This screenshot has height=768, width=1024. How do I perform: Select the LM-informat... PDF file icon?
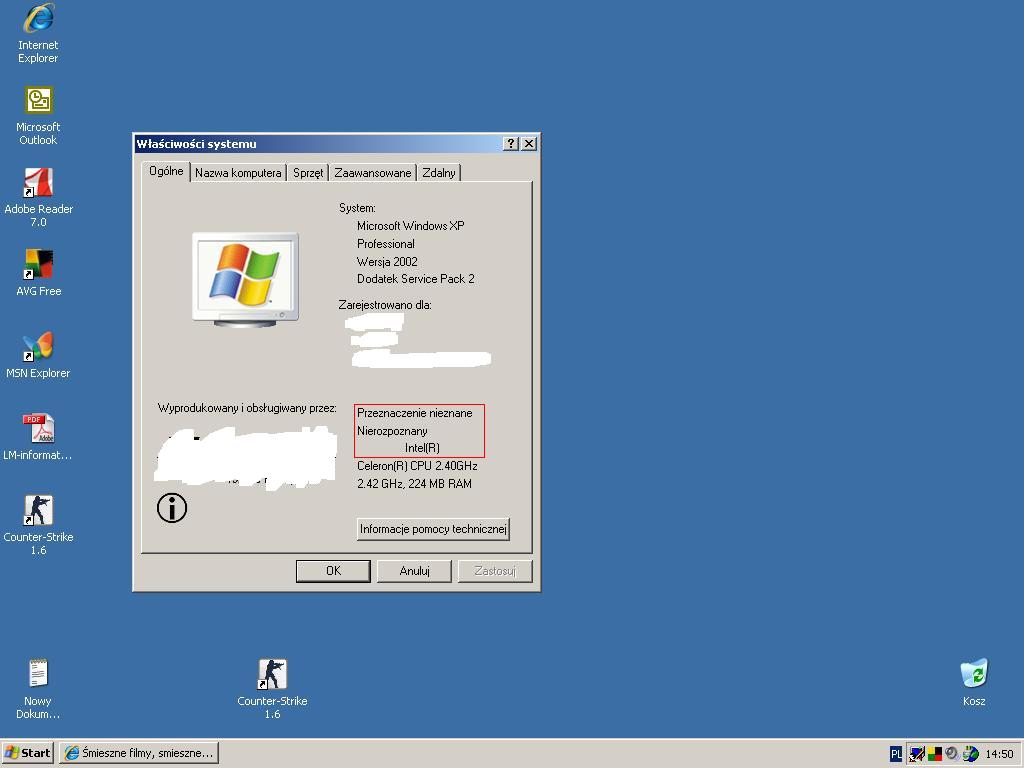[x=38, y=436]
